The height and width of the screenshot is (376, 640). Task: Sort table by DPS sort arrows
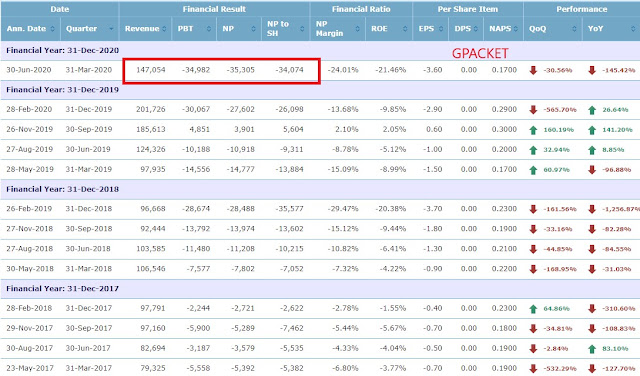tap(476, 29)
